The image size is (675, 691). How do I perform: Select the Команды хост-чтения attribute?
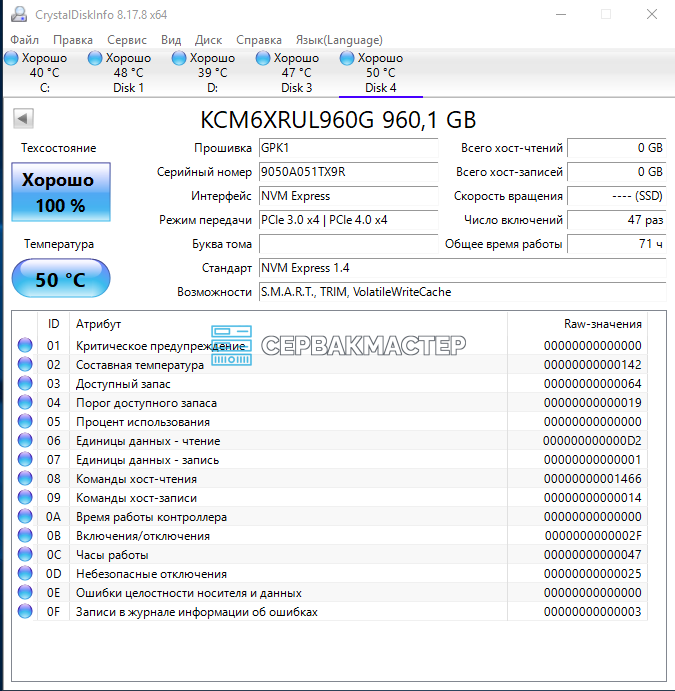[136, 479]
